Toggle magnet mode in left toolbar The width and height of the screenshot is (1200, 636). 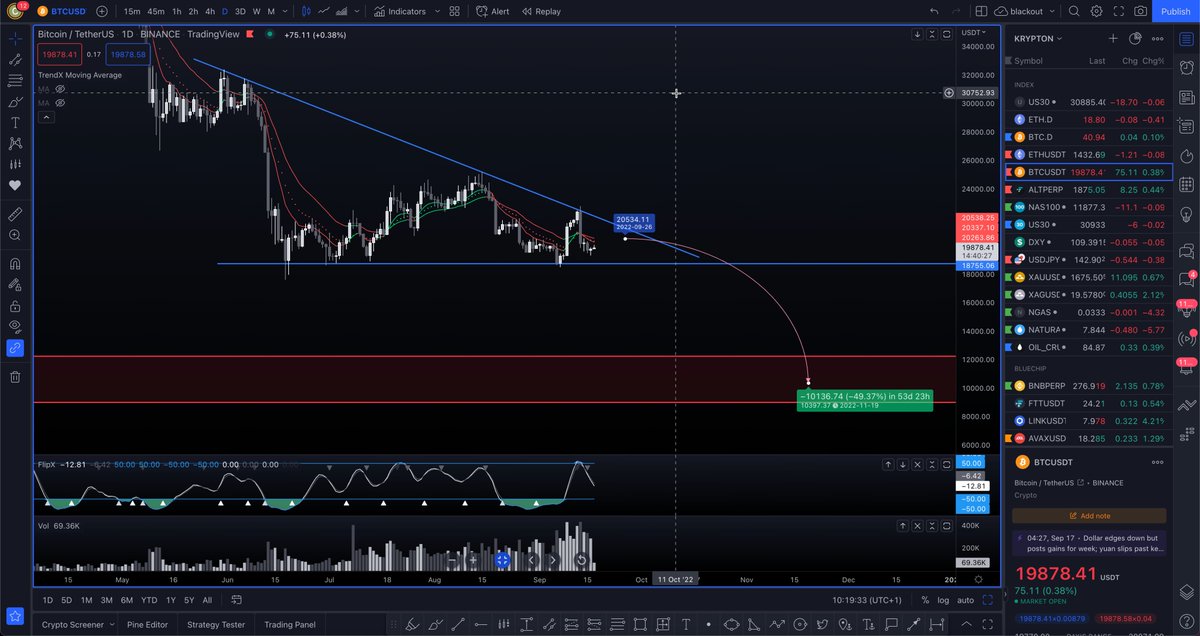point(15,264)
